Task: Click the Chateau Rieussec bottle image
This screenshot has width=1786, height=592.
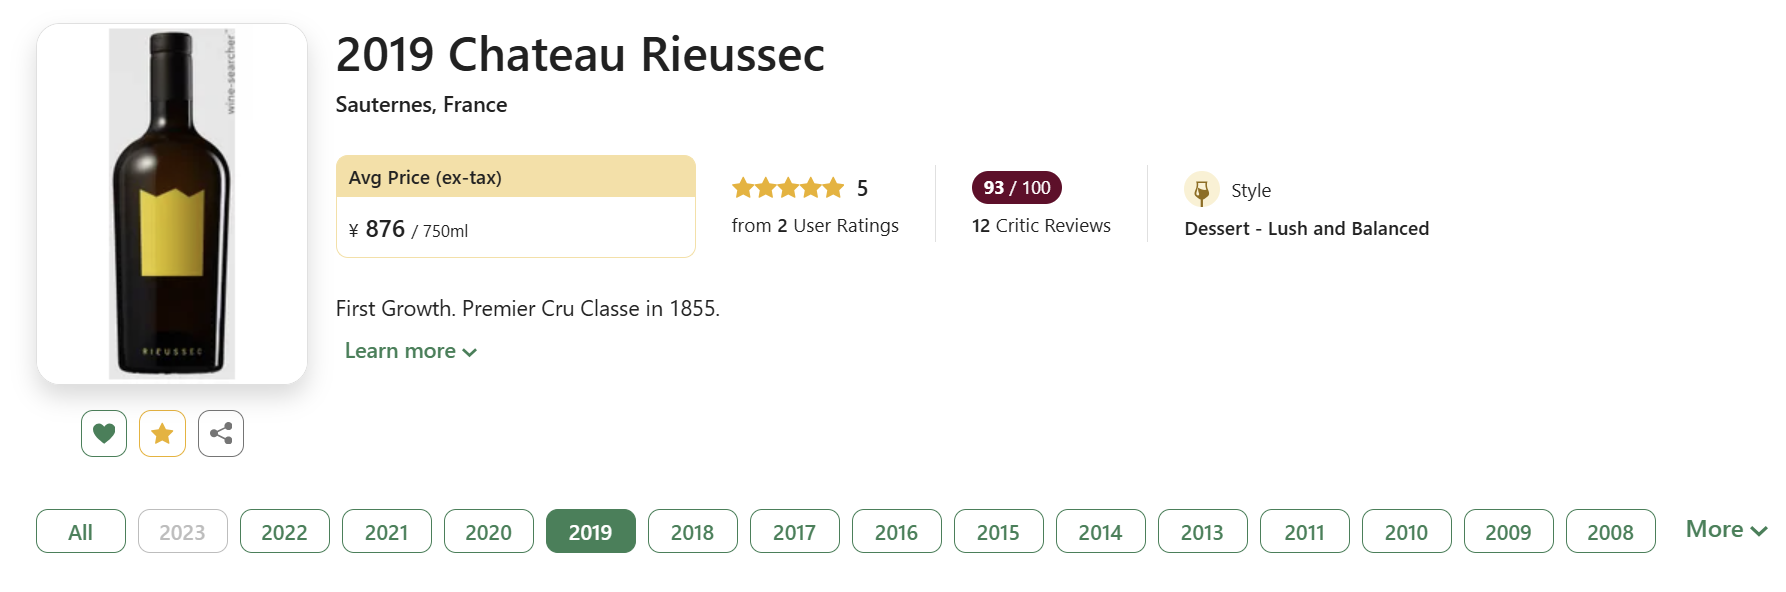Action: click(172, 204)
